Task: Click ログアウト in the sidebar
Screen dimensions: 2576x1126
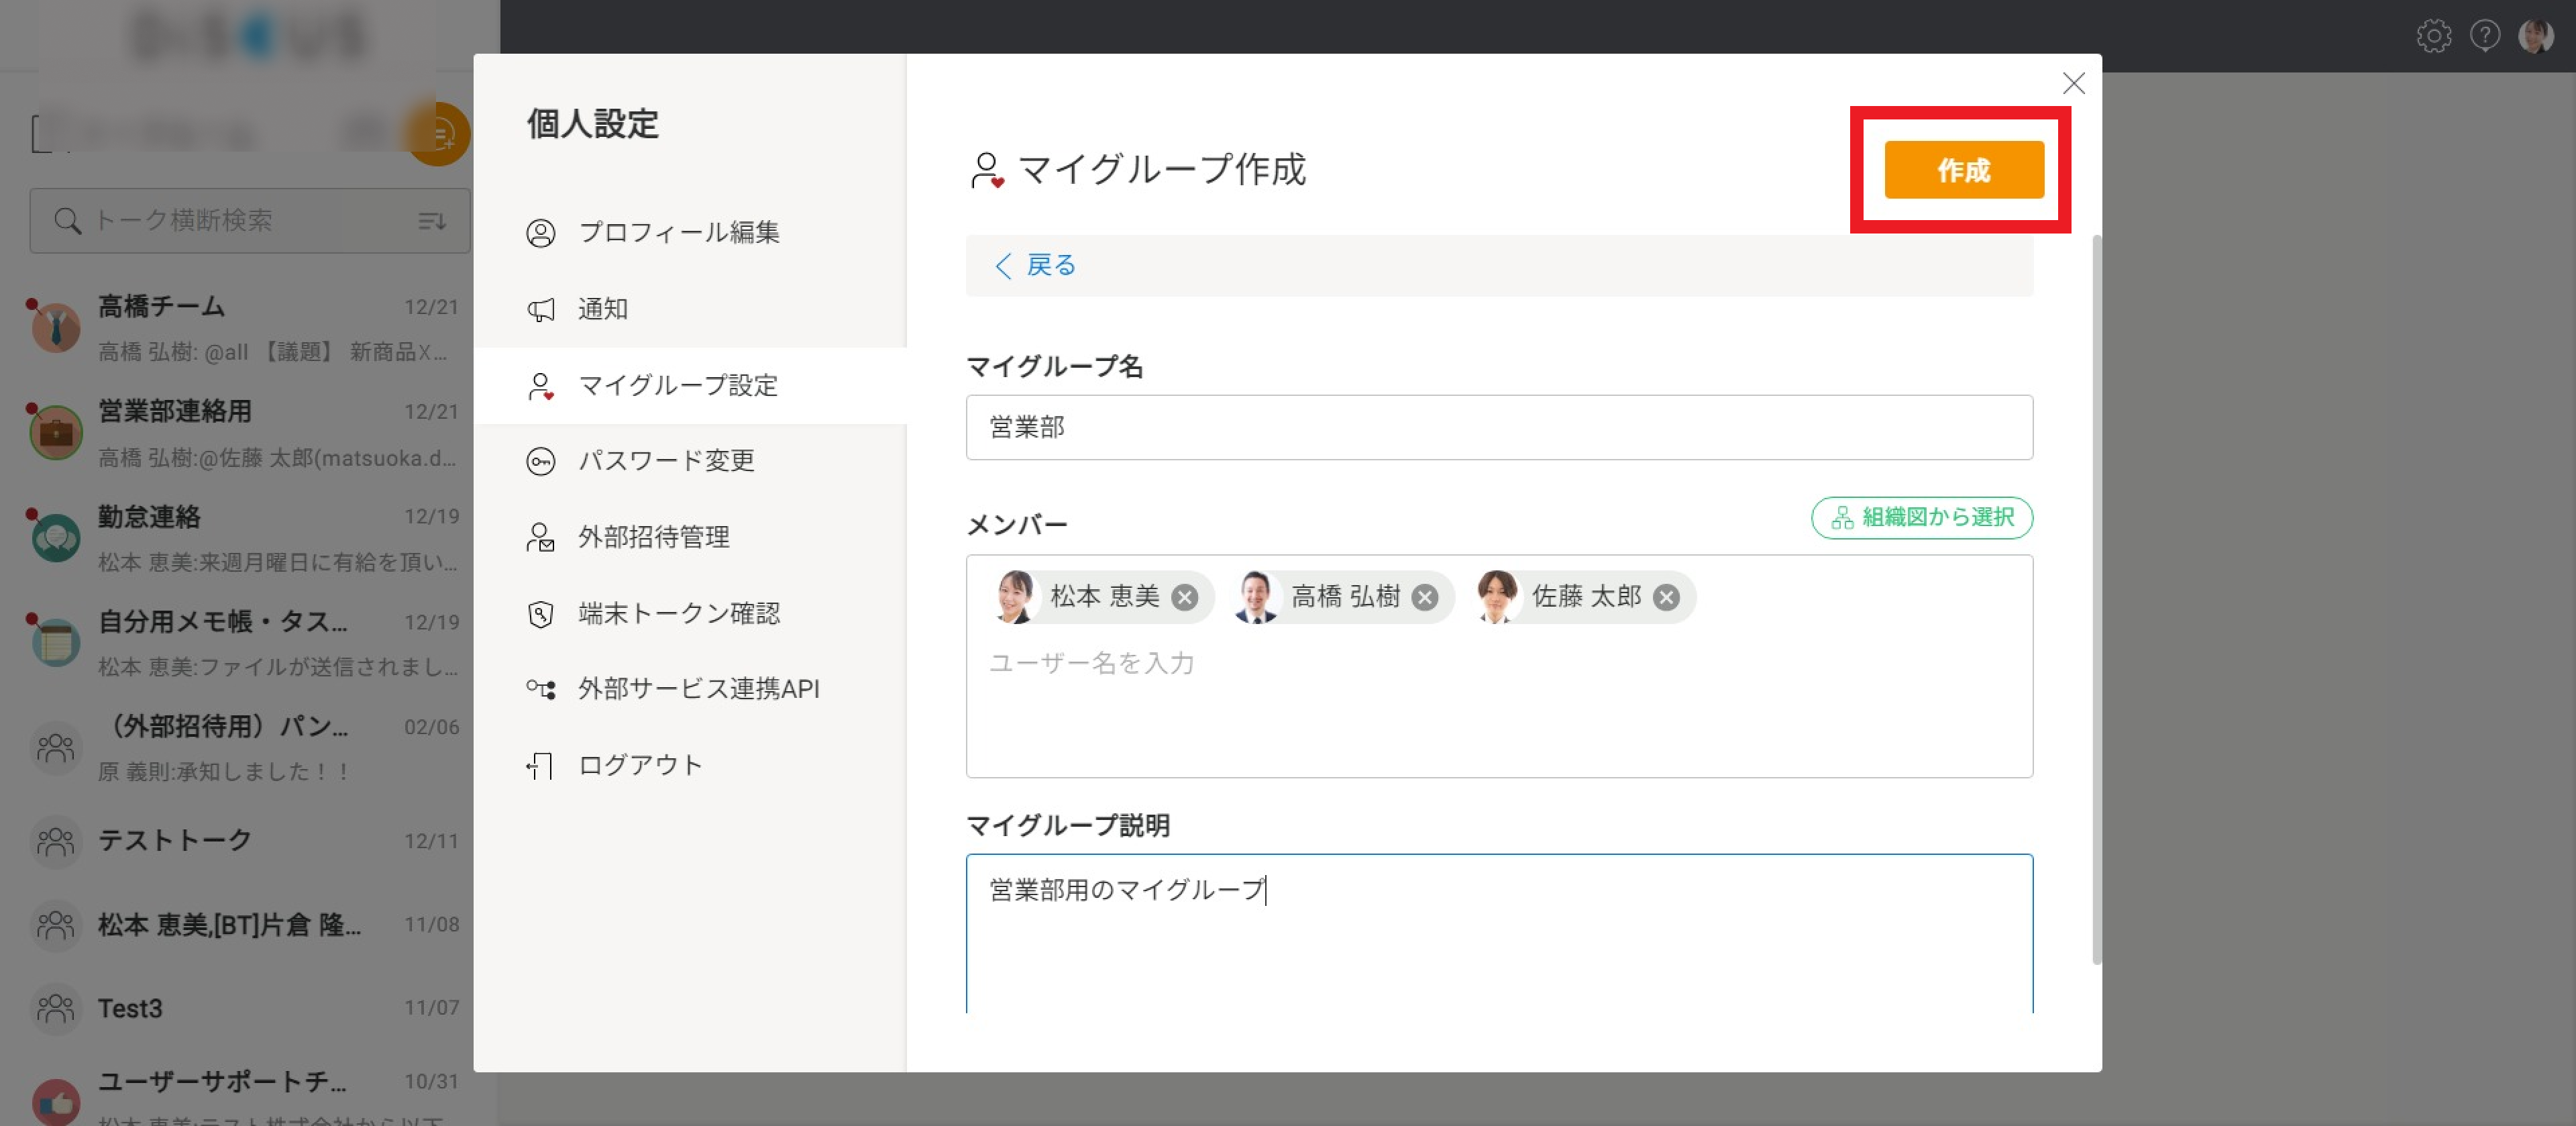Action: [x=640, y=765]
